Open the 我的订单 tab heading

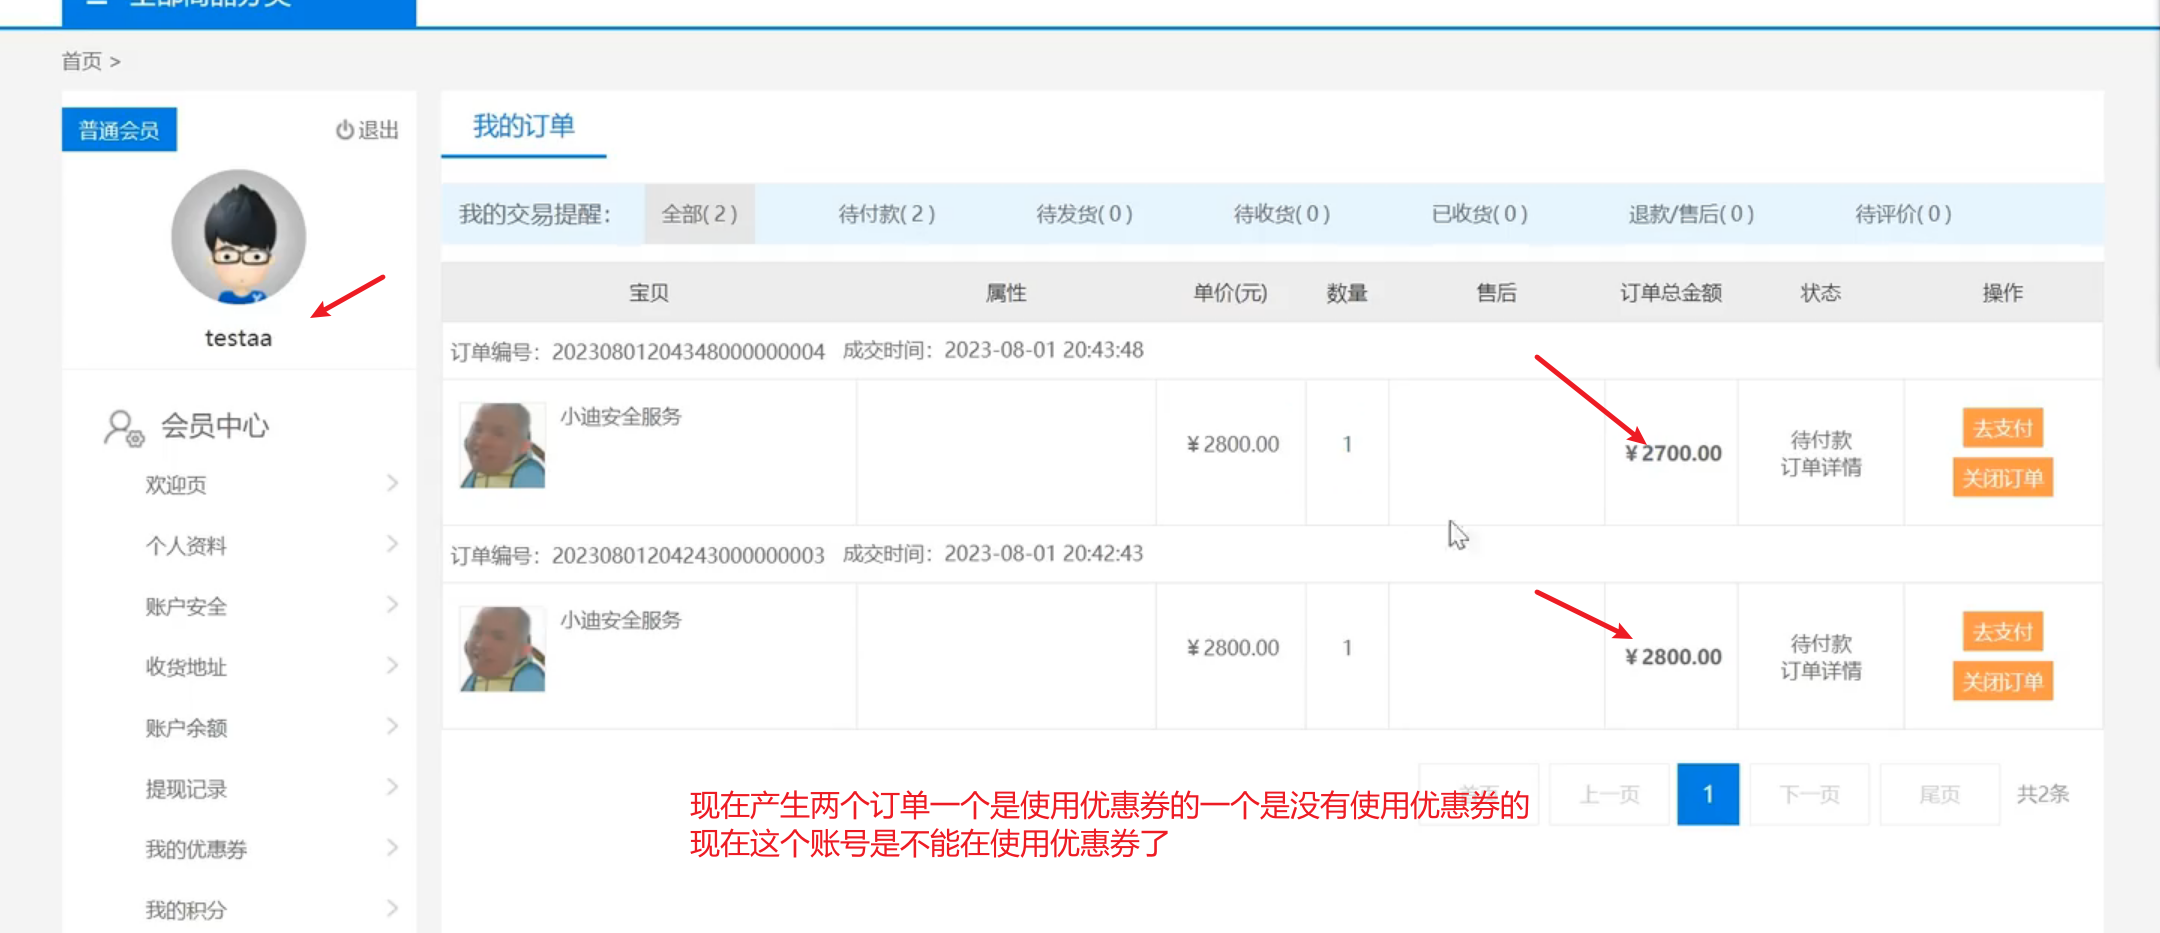523,126
